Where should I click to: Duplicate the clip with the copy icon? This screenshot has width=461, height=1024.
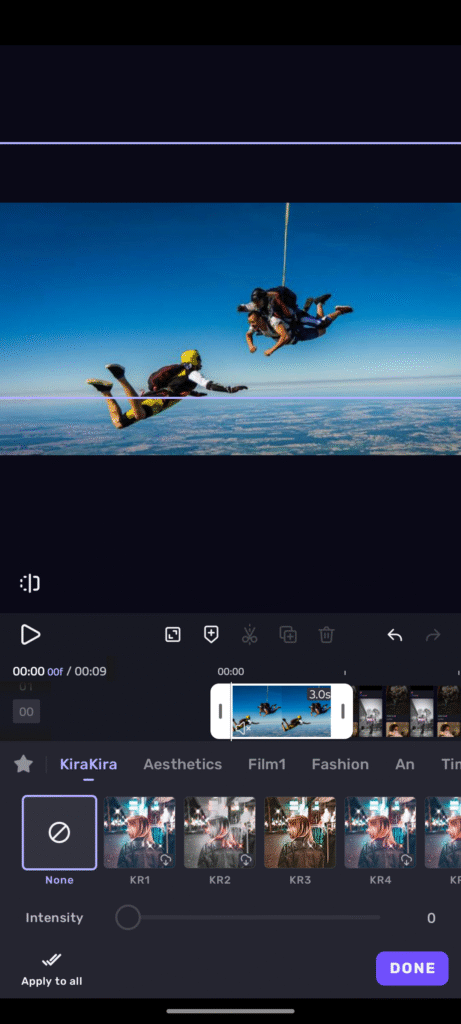288,634
